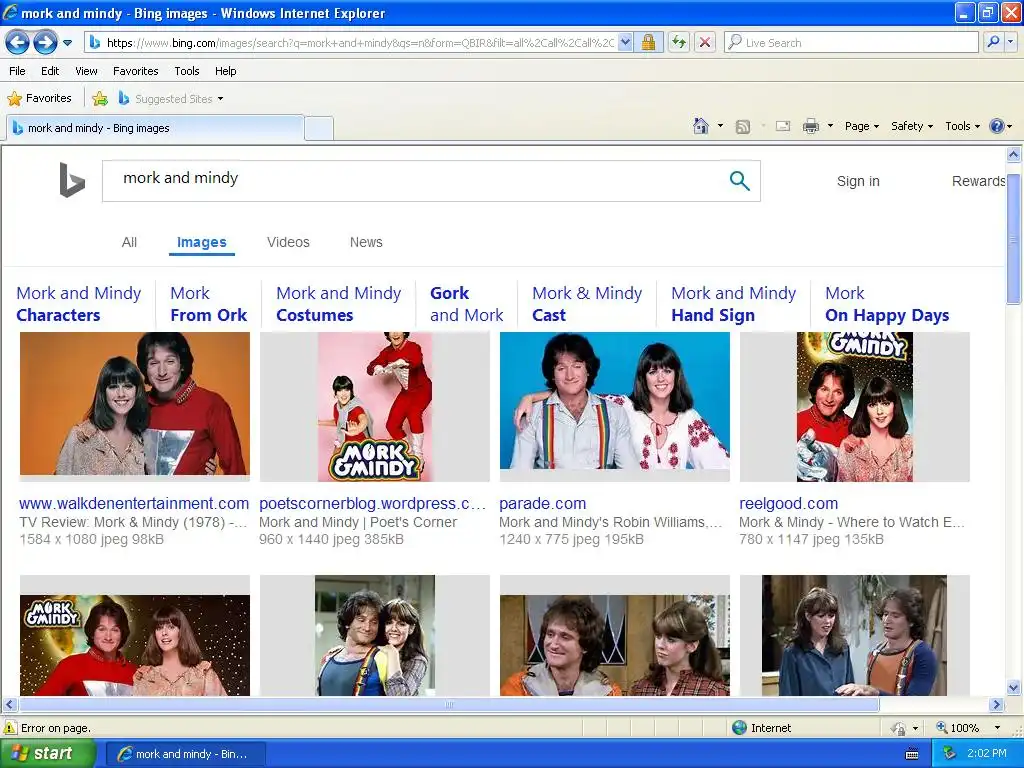Select the 'mork and mindy - Bing images' tab
This screenshot has width=1024, height=768.
coord(155,128)
